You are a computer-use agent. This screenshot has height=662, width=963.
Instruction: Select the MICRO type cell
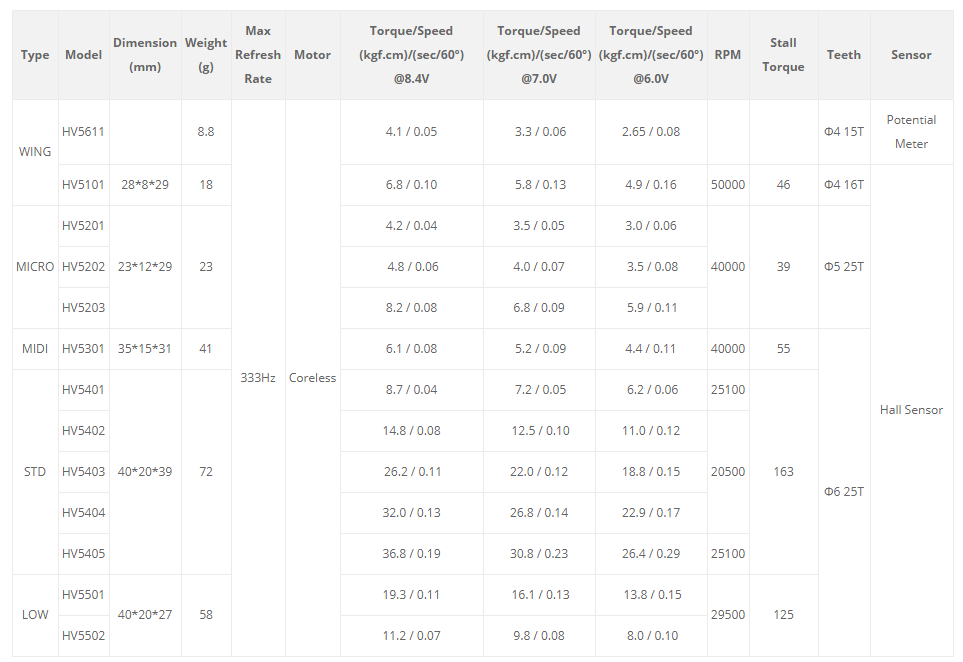pyautogui.click(x=35, y=267)
